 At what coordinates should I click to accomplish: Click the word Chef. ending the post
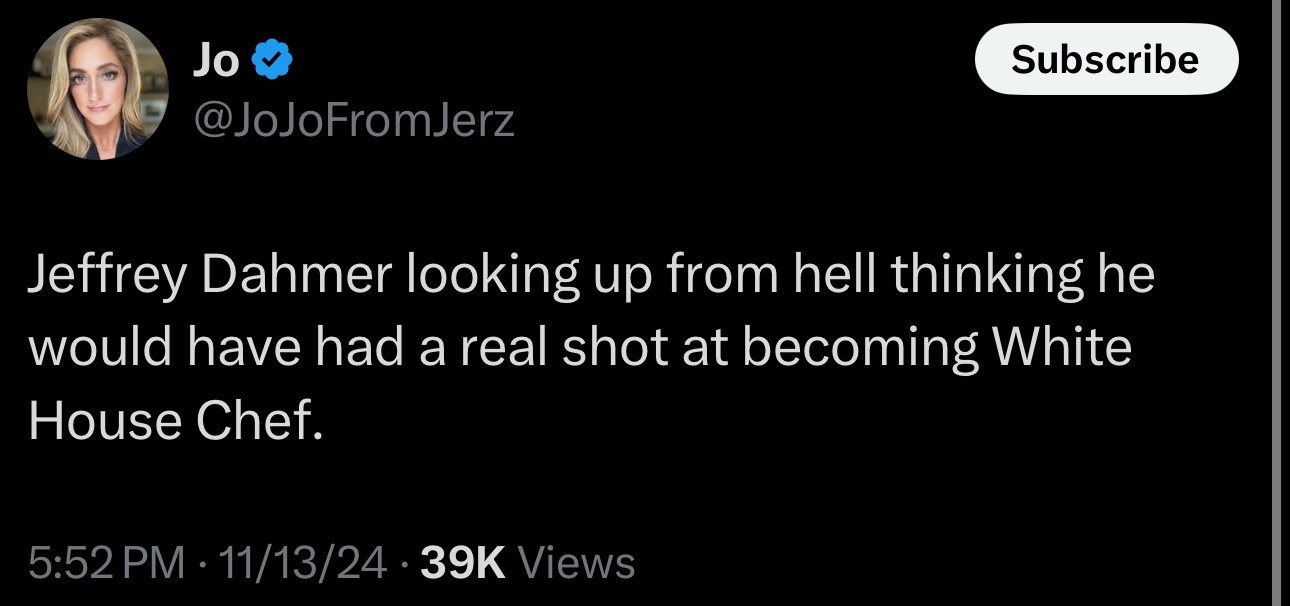pos(260,421)
